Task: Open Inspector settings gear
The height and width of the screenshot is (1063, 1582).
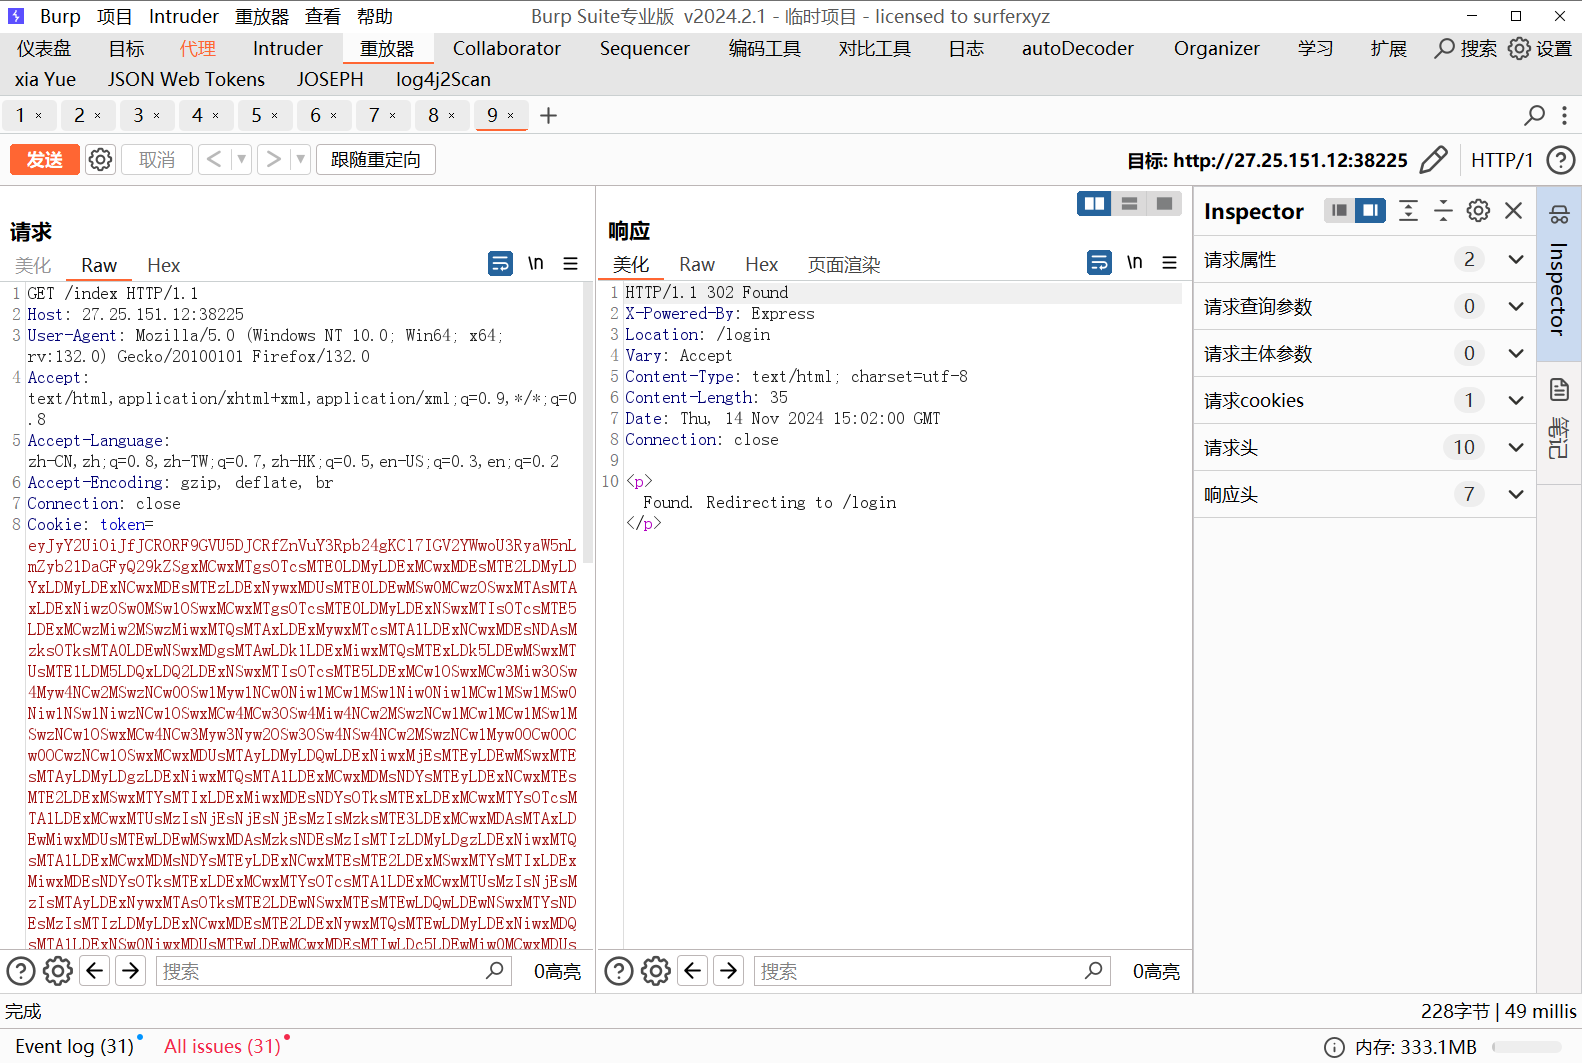Action: click(x=1478, y=211)
